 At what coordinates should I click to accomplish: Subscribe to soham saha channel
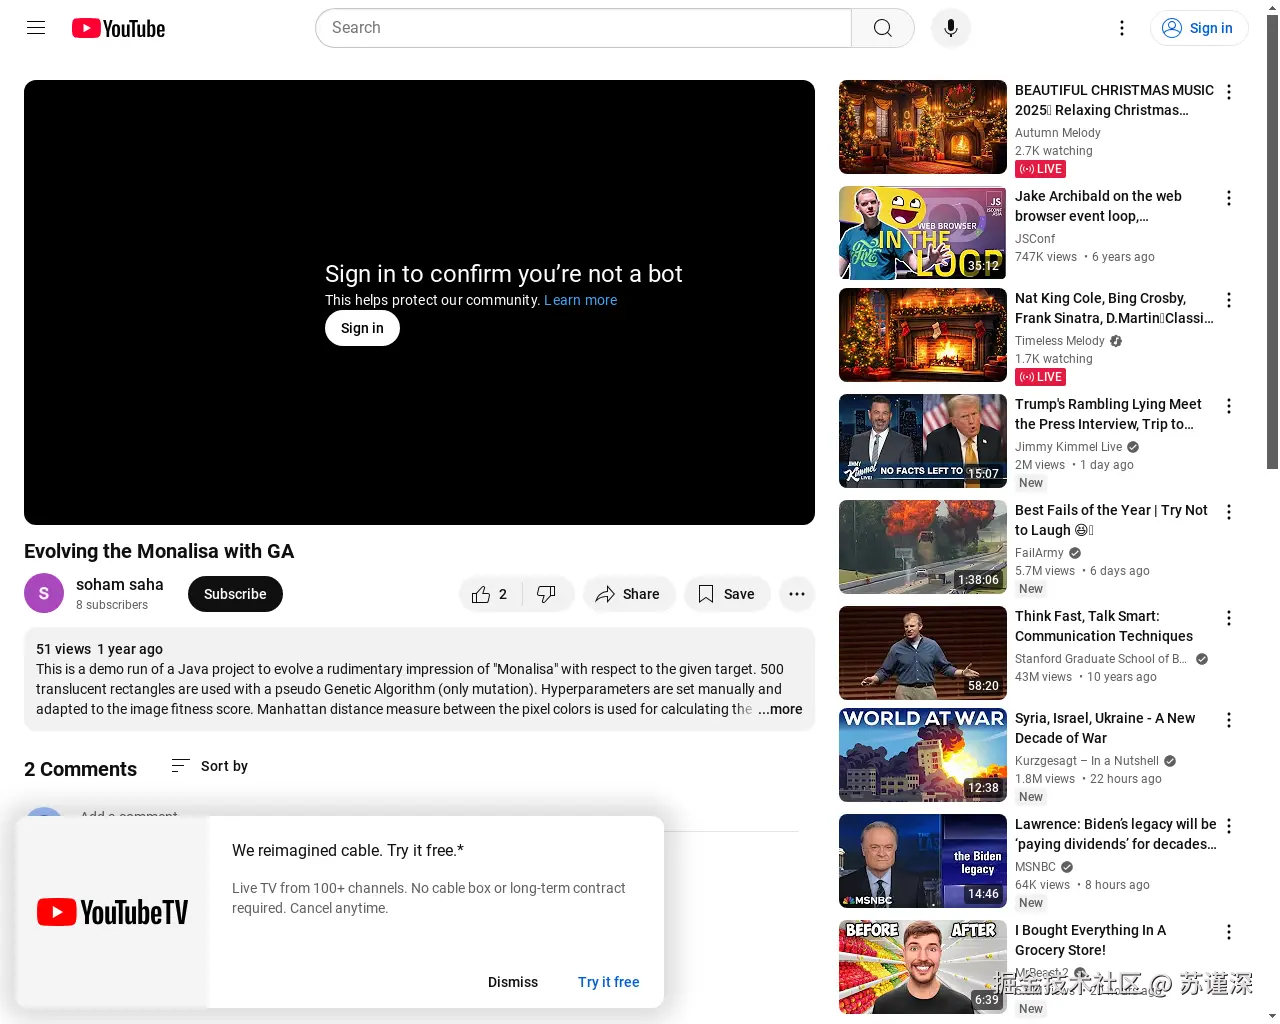[x=235, y=594]
